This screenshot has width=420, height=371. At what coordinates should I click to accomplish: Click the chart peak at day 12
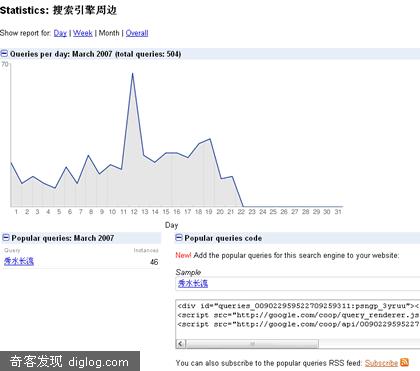(x=133, y=74)
